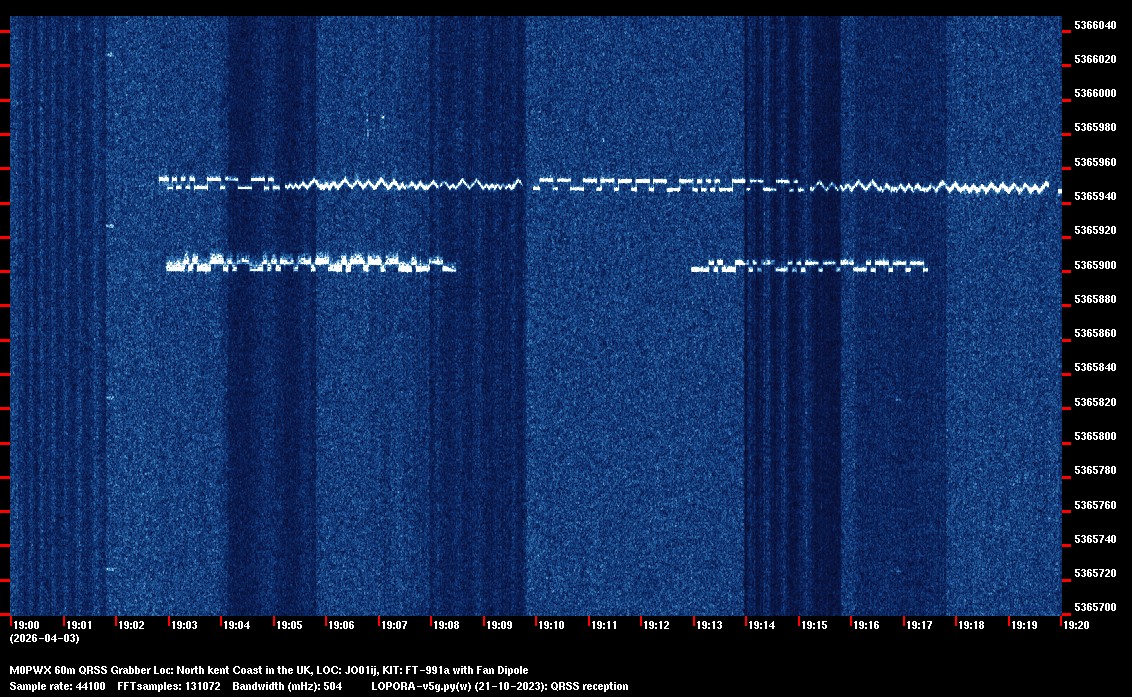Screen dimensions: 1132x697
Task: Select the 5365700 frequency scale label
Action: (1095, 608)
